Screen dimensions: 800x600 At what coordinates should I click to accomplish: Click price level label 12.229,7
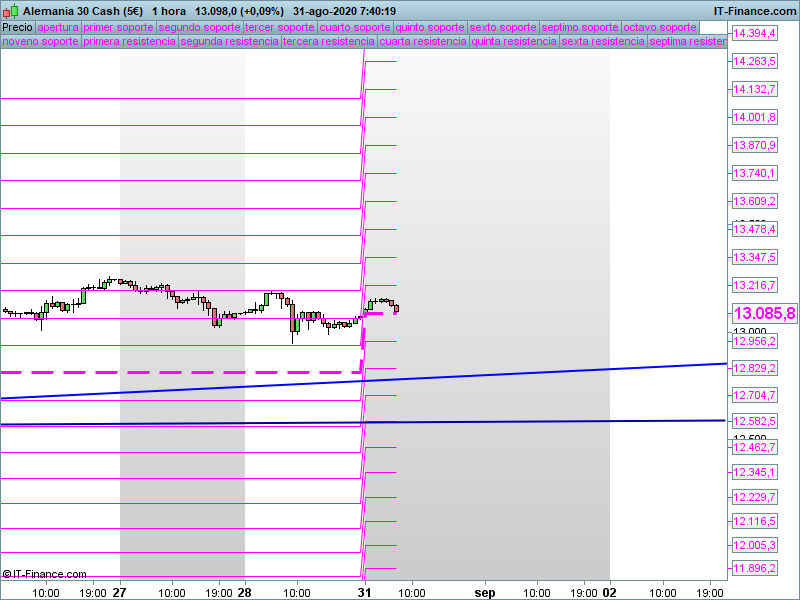tap(755, 497)
